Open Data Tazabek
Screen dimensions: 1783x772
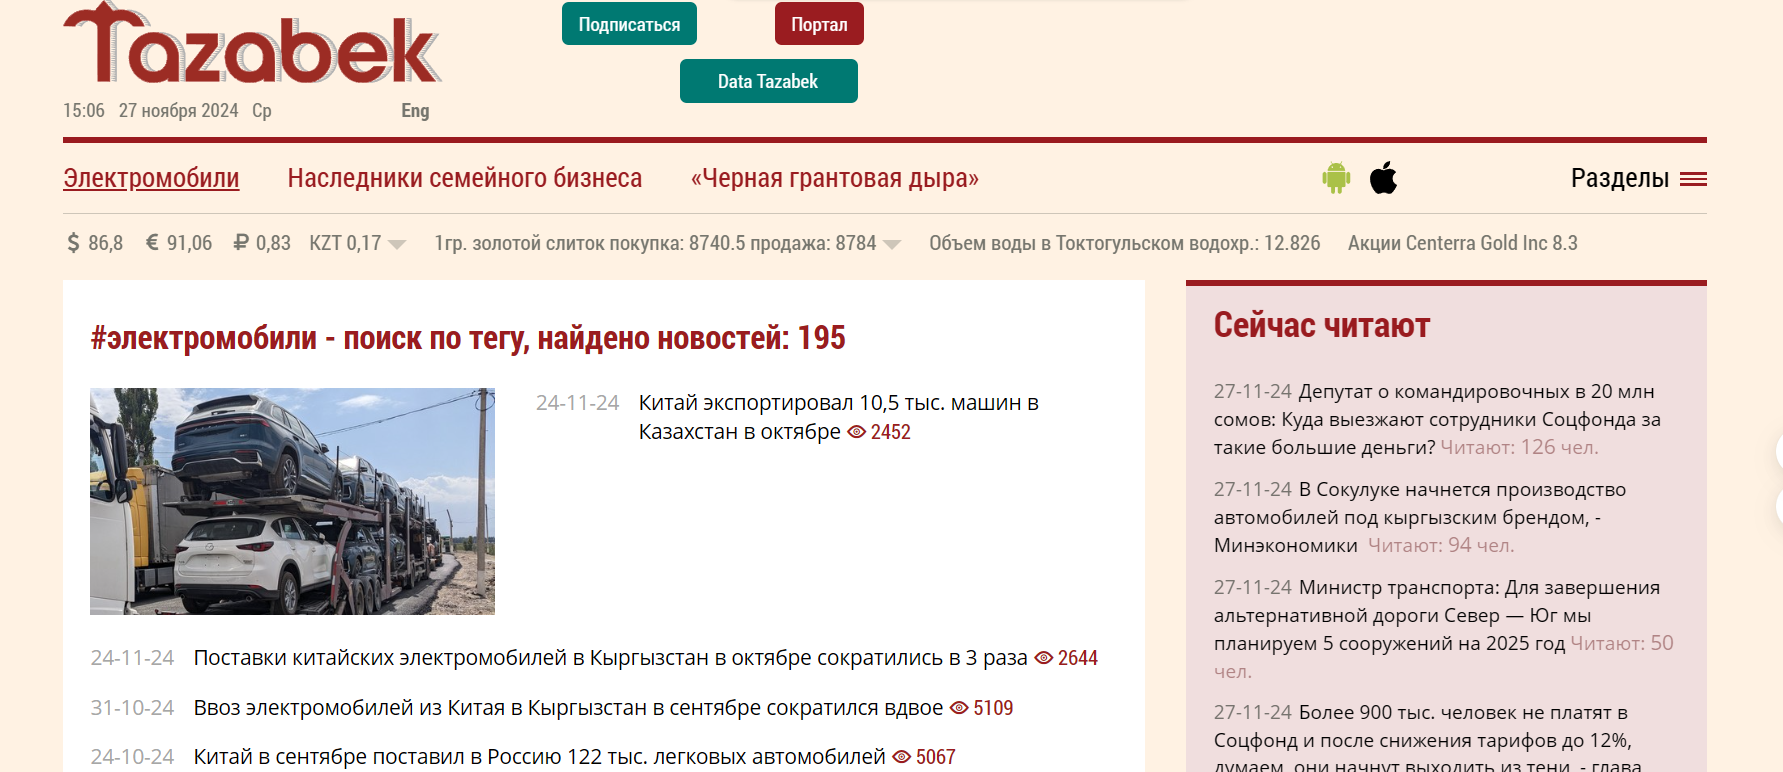tap(768, 81)
